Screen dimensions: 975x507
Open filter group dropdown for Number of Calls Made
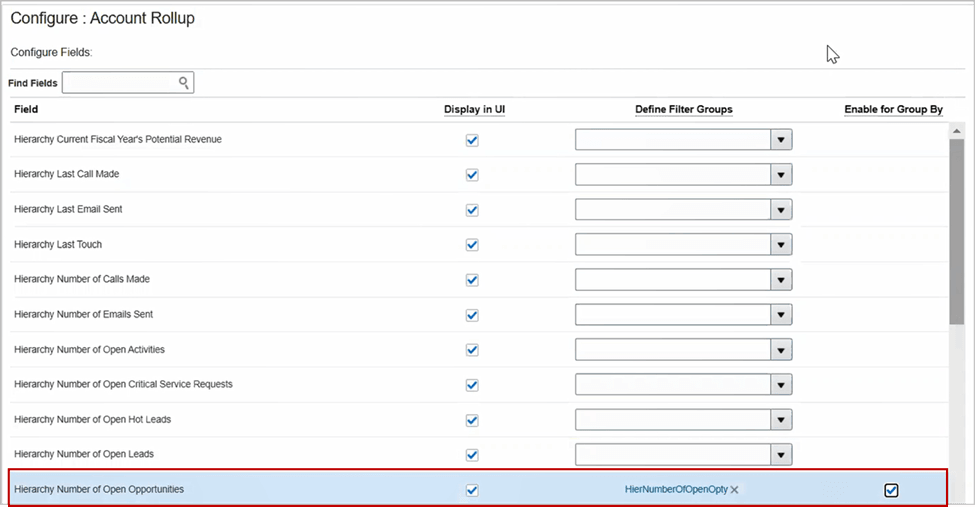tap(781, 280)
